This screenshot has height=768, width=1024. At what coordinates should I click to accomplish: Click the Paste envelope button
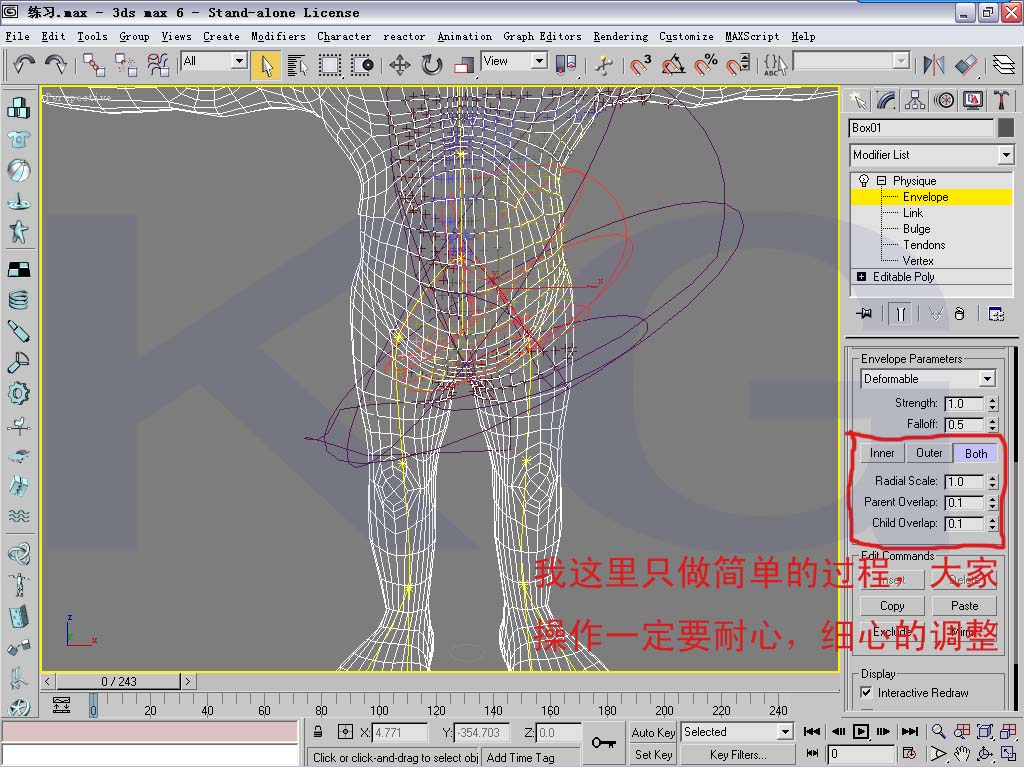pyautogui.click(x=964, y=605)
